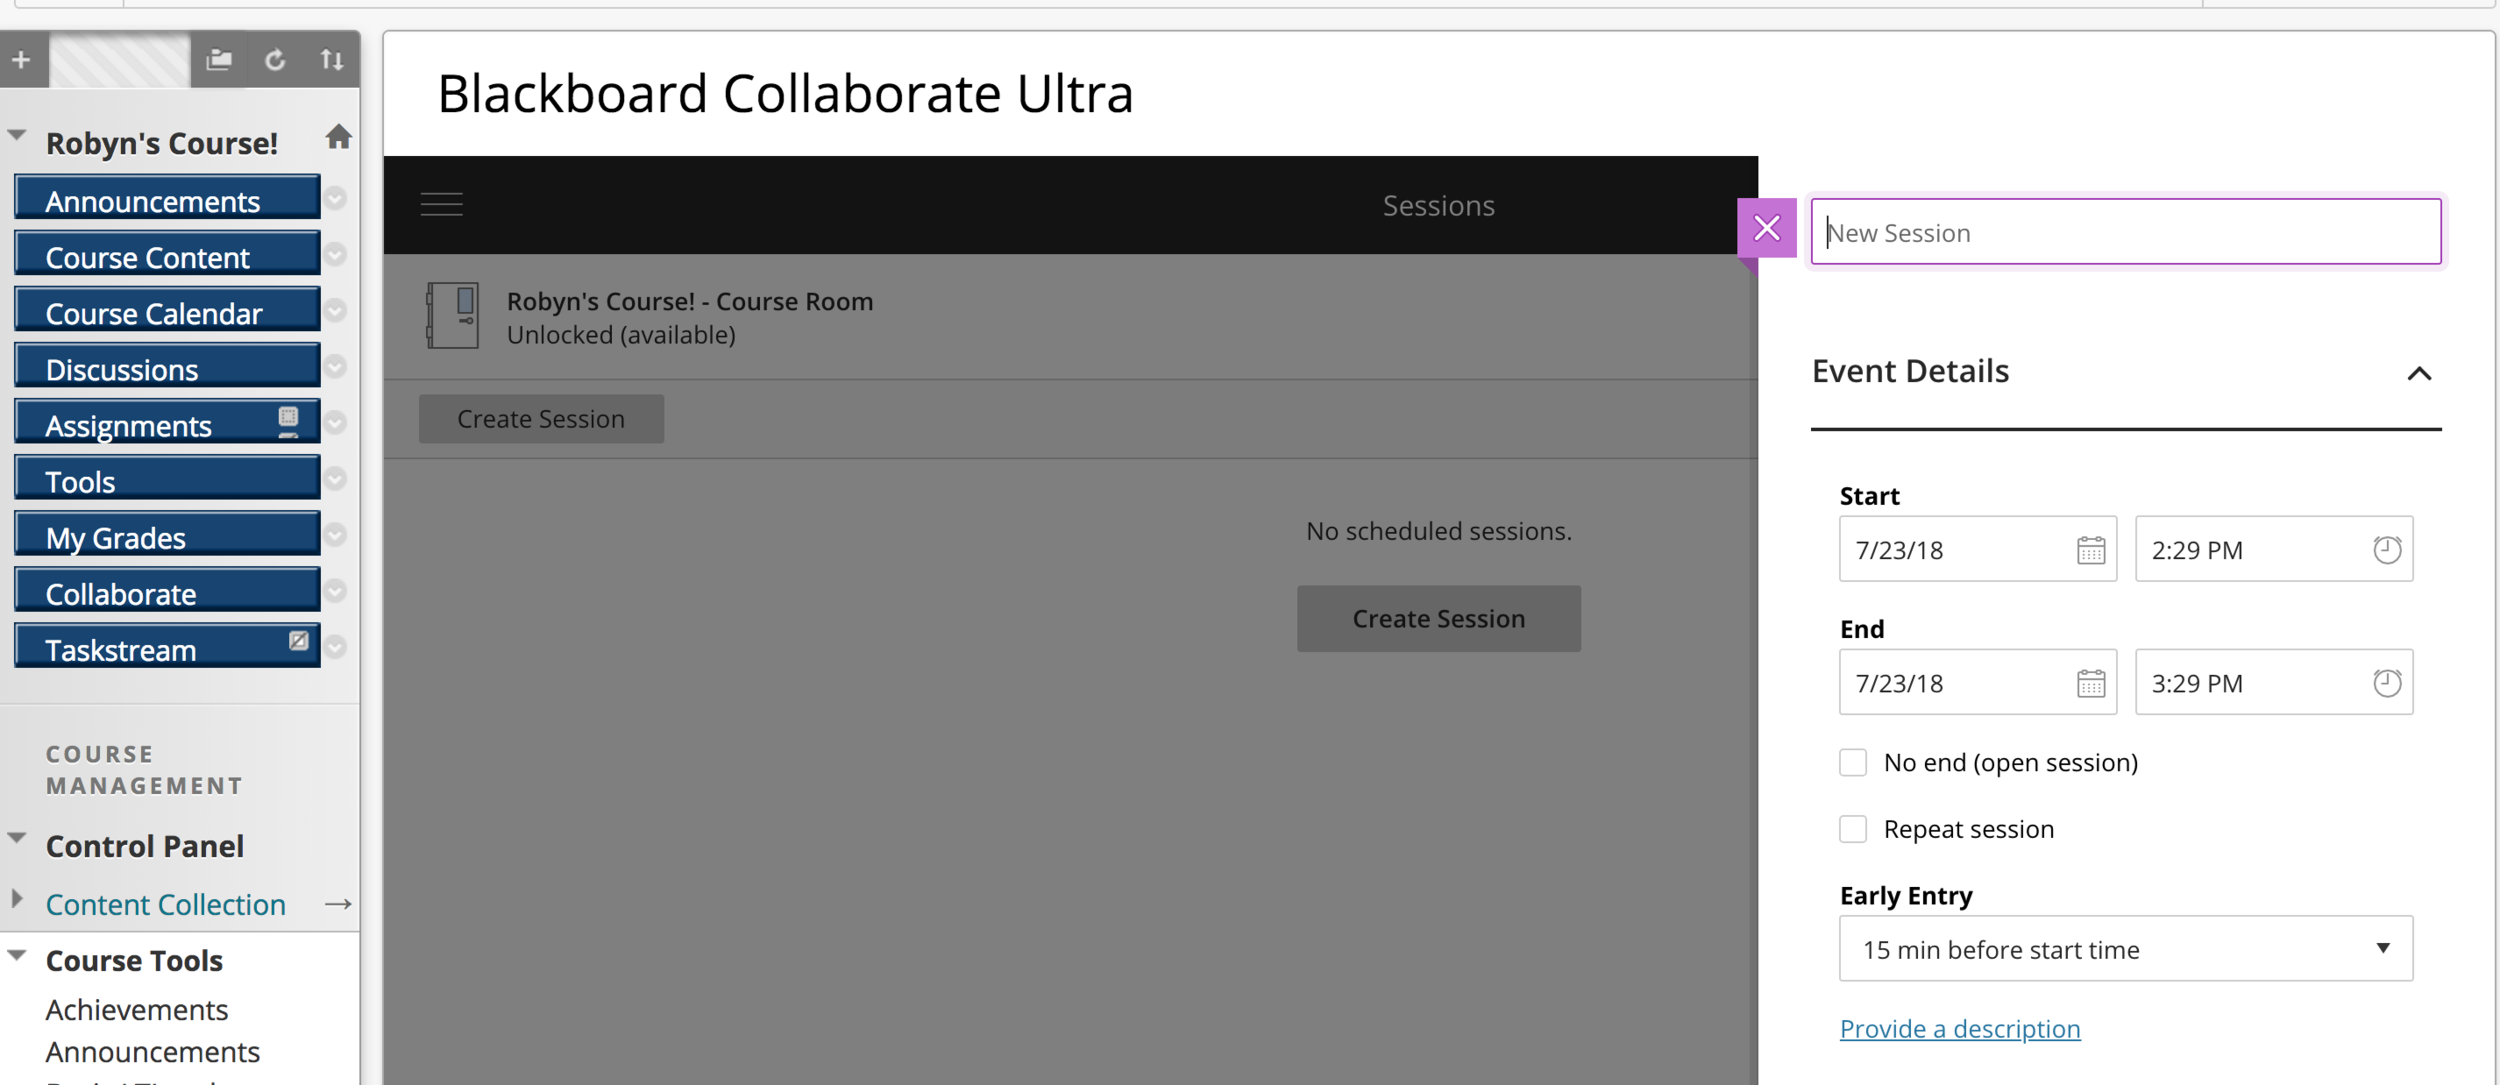Open the Start date calendar picker

coord(2091,550)
